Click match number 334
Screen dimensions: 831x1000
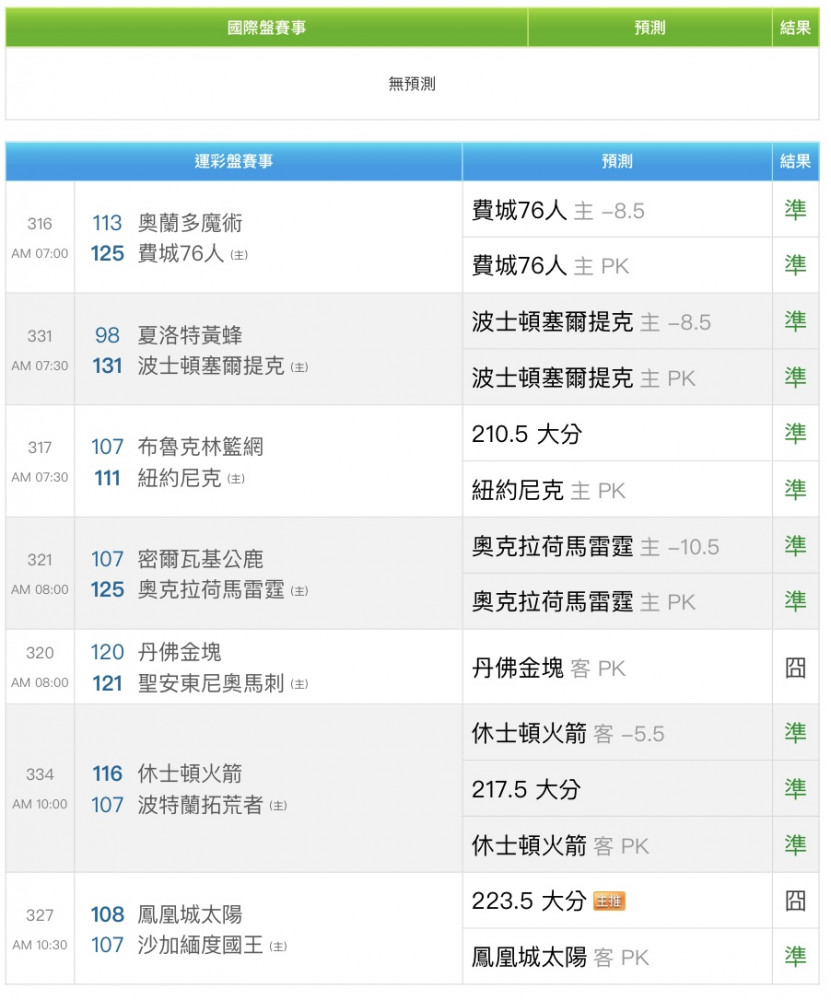[x=40, y=775]
